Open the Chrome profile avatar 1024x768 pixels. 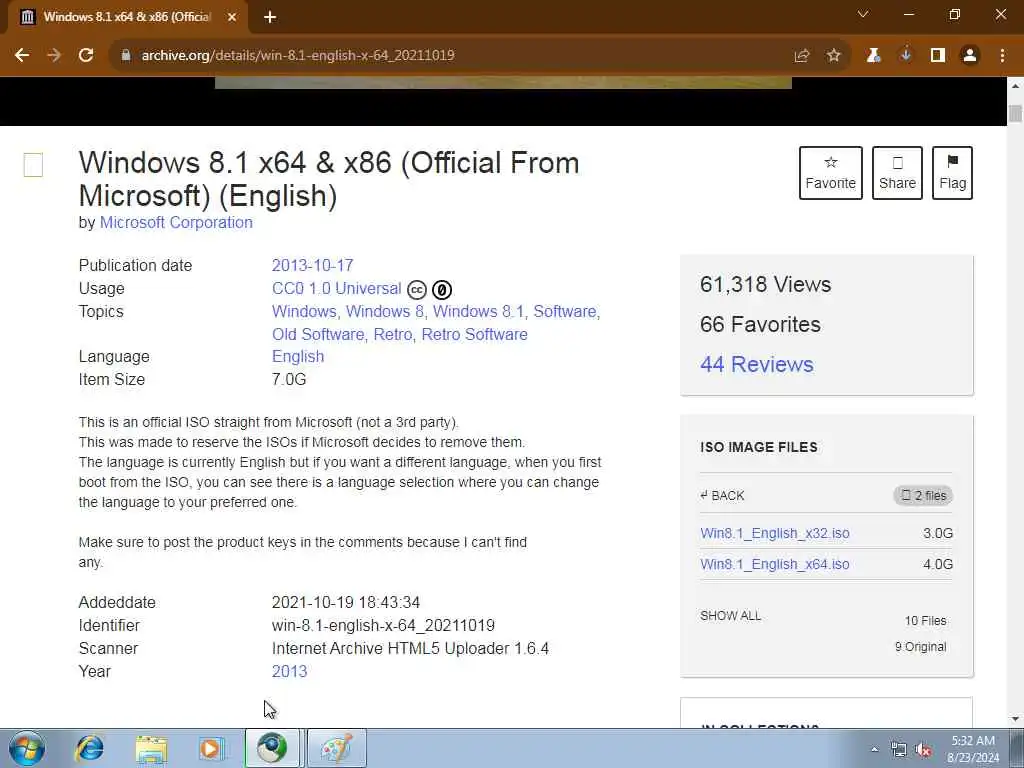coord(970,56)
